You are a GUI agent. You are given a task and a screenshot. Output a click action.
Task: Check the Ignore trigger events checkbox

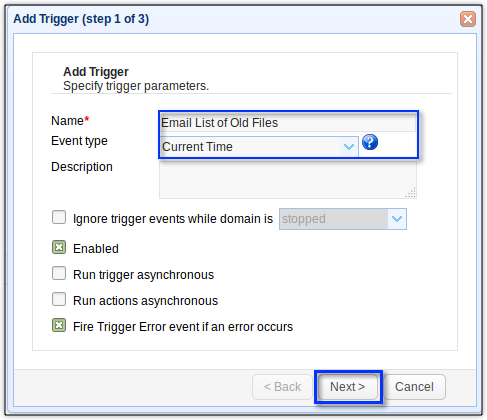(x=59, y=217)
